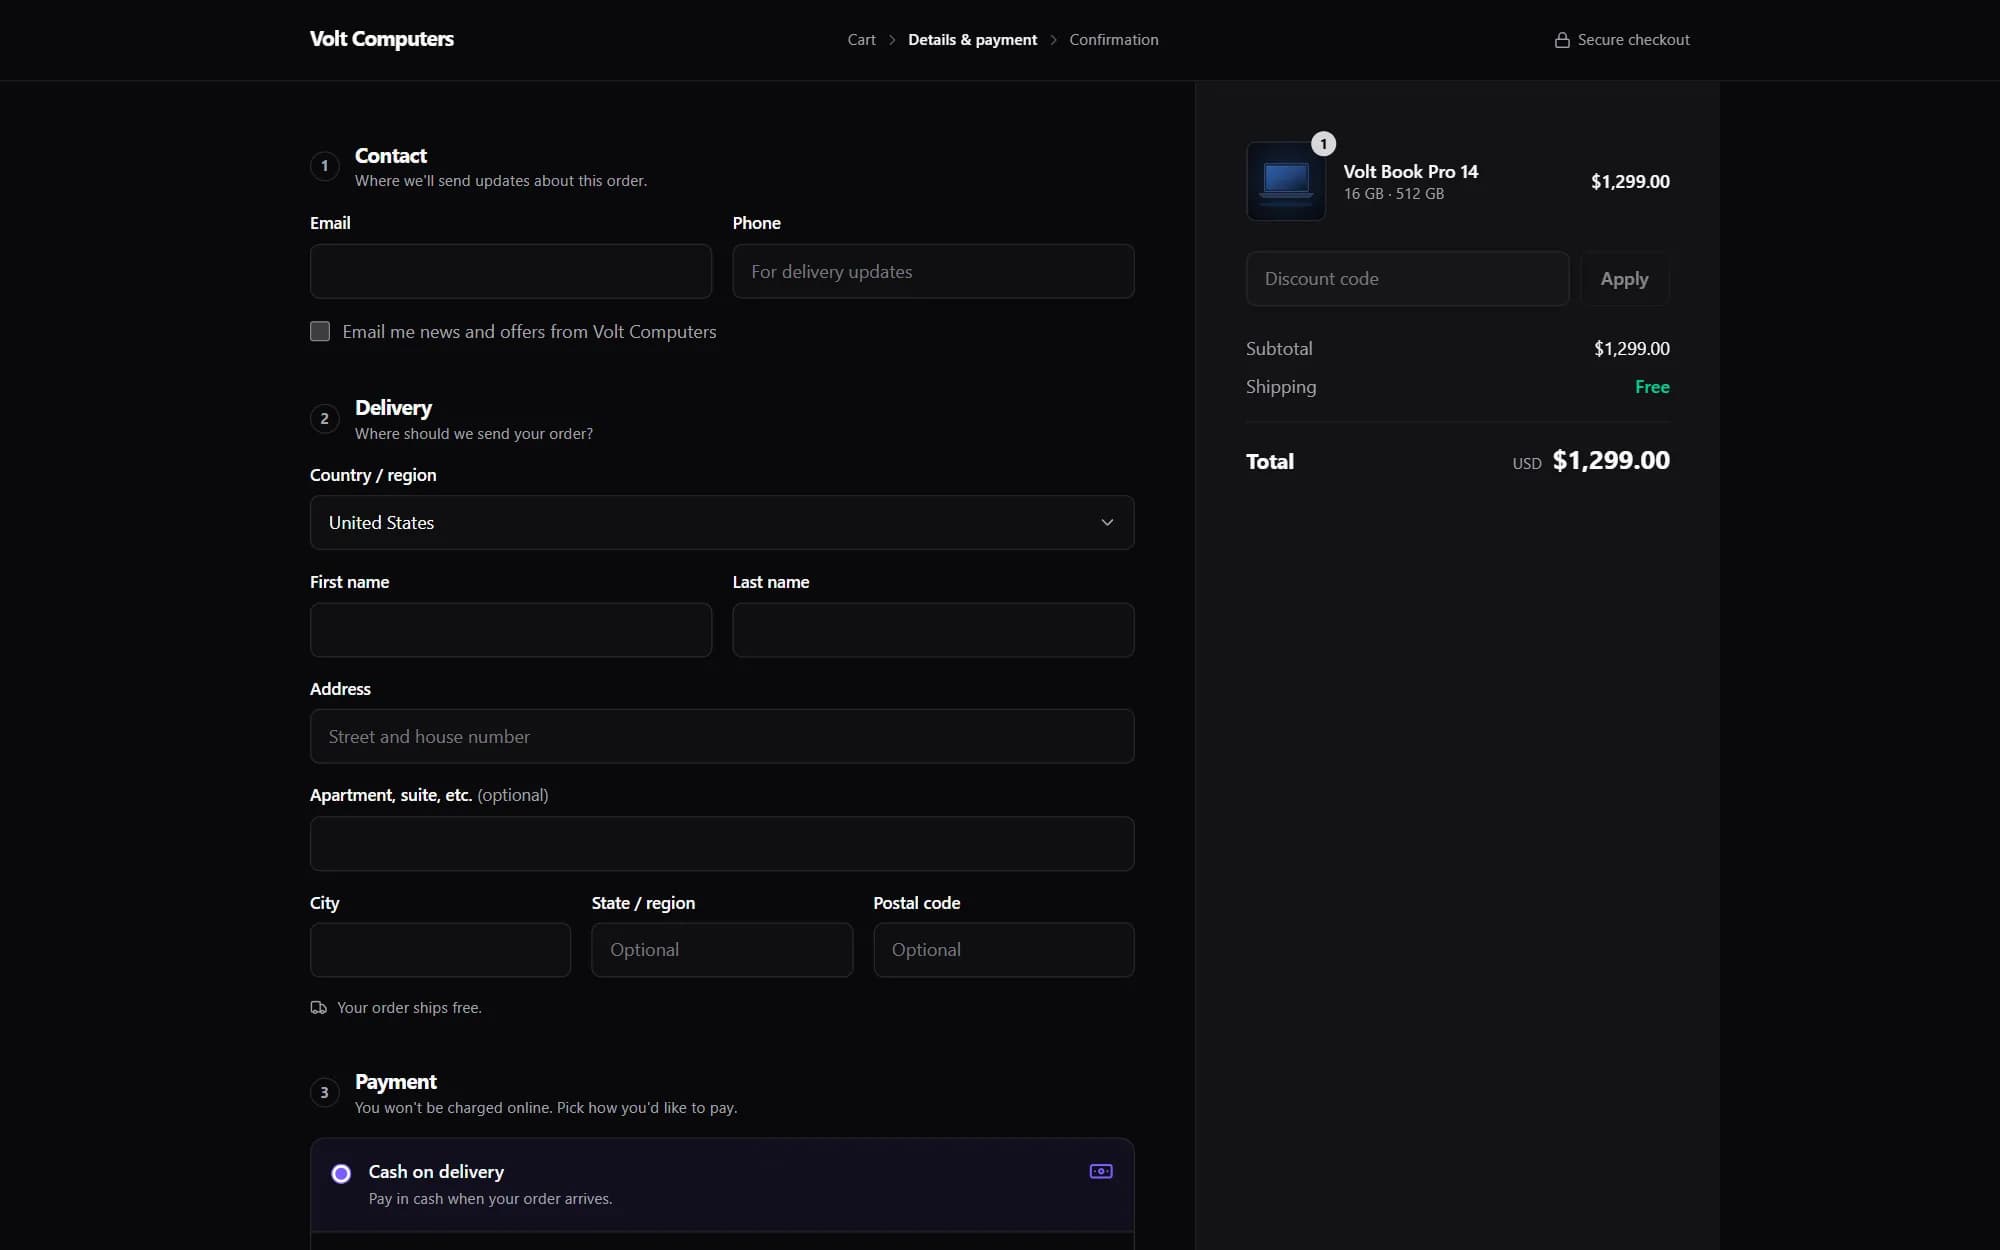This screenshot has width=2000, height=1250.
Task: Select Confirmation breadcrumb step
Action: click(x=1114, y=40)
